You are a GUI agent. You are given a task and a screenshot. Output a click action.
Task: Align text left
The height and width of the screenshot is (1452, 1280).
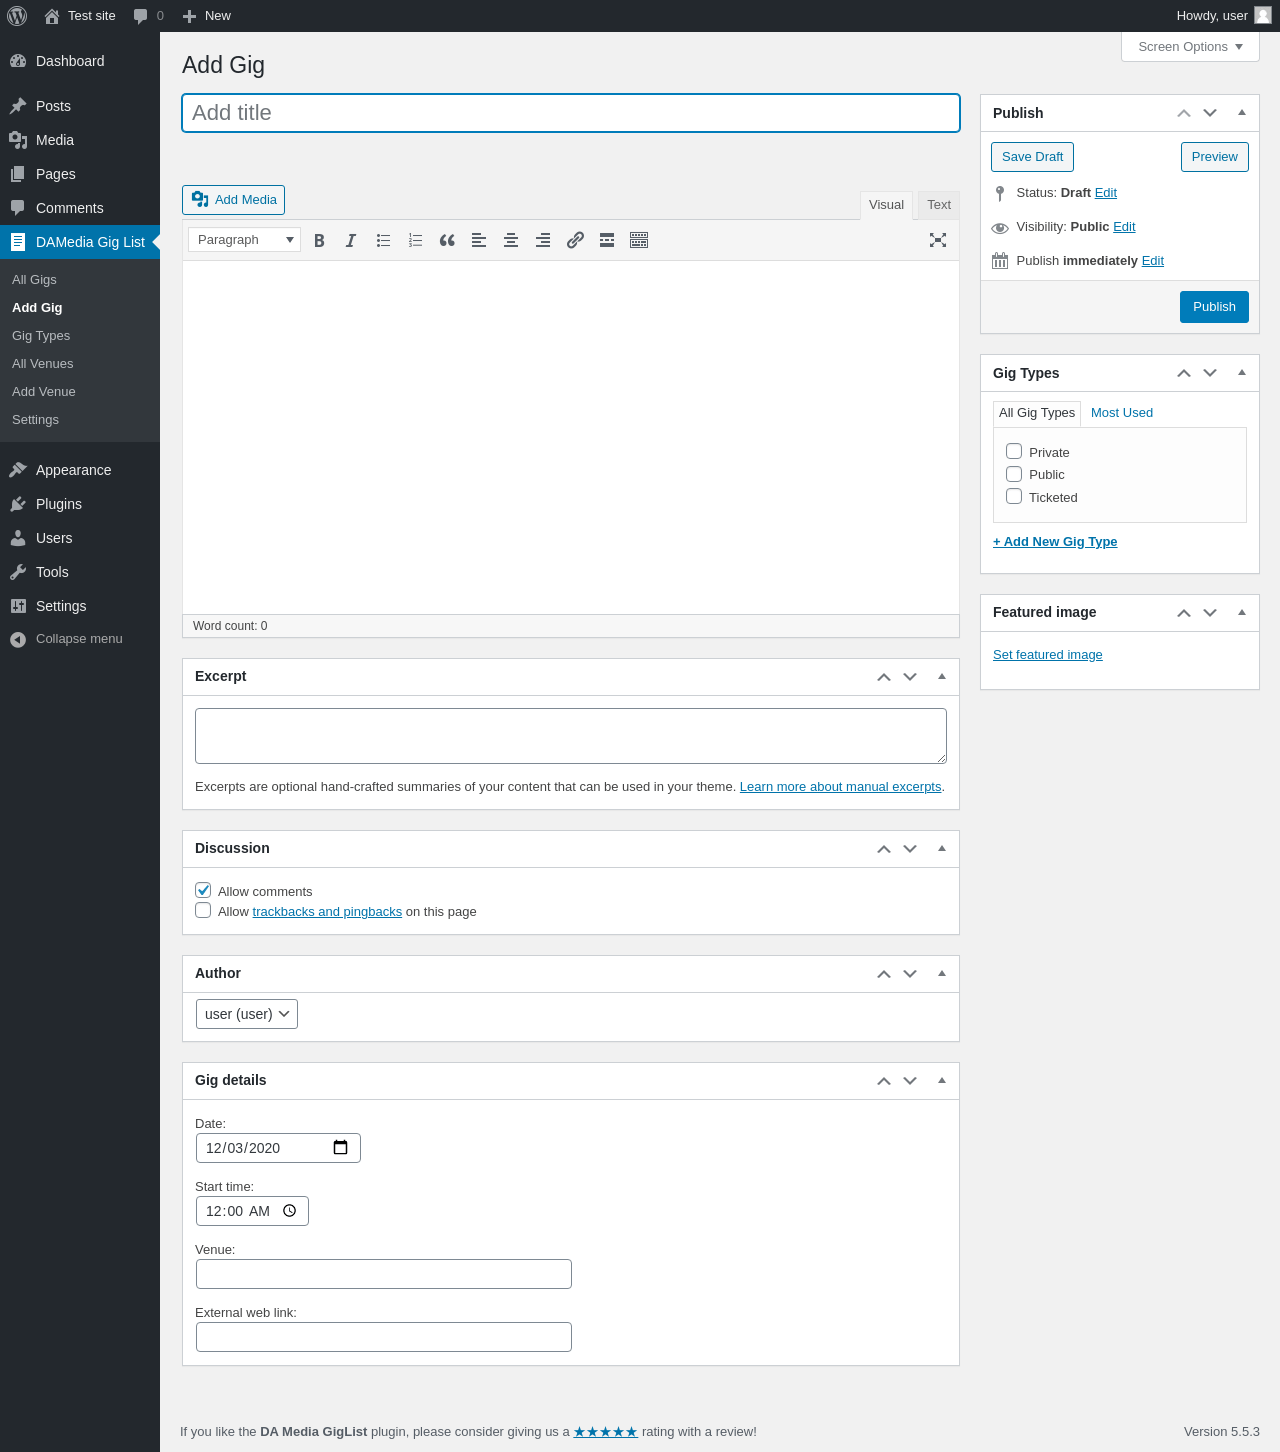[x=479, y=240]
